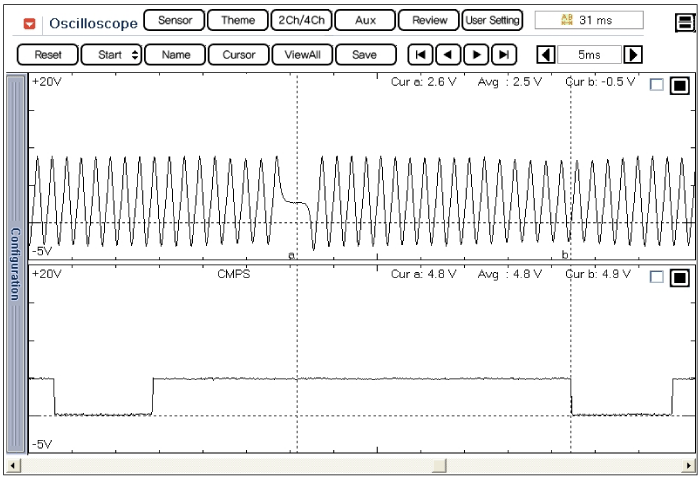The width and height of the screenshot is (700, 480).
Task: Toggle the filled black box on upper channel
Action: [x=680, y=85]
